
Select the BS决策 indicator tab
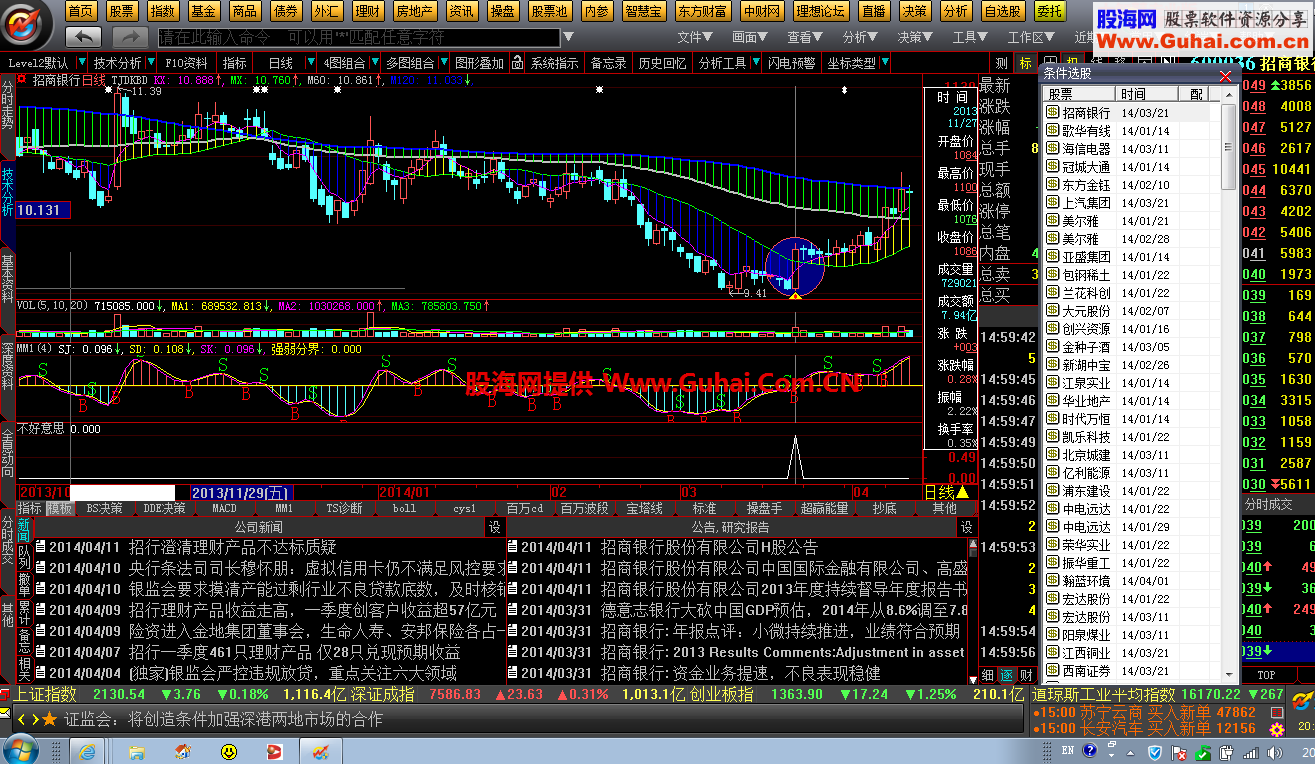click(104, 508)
